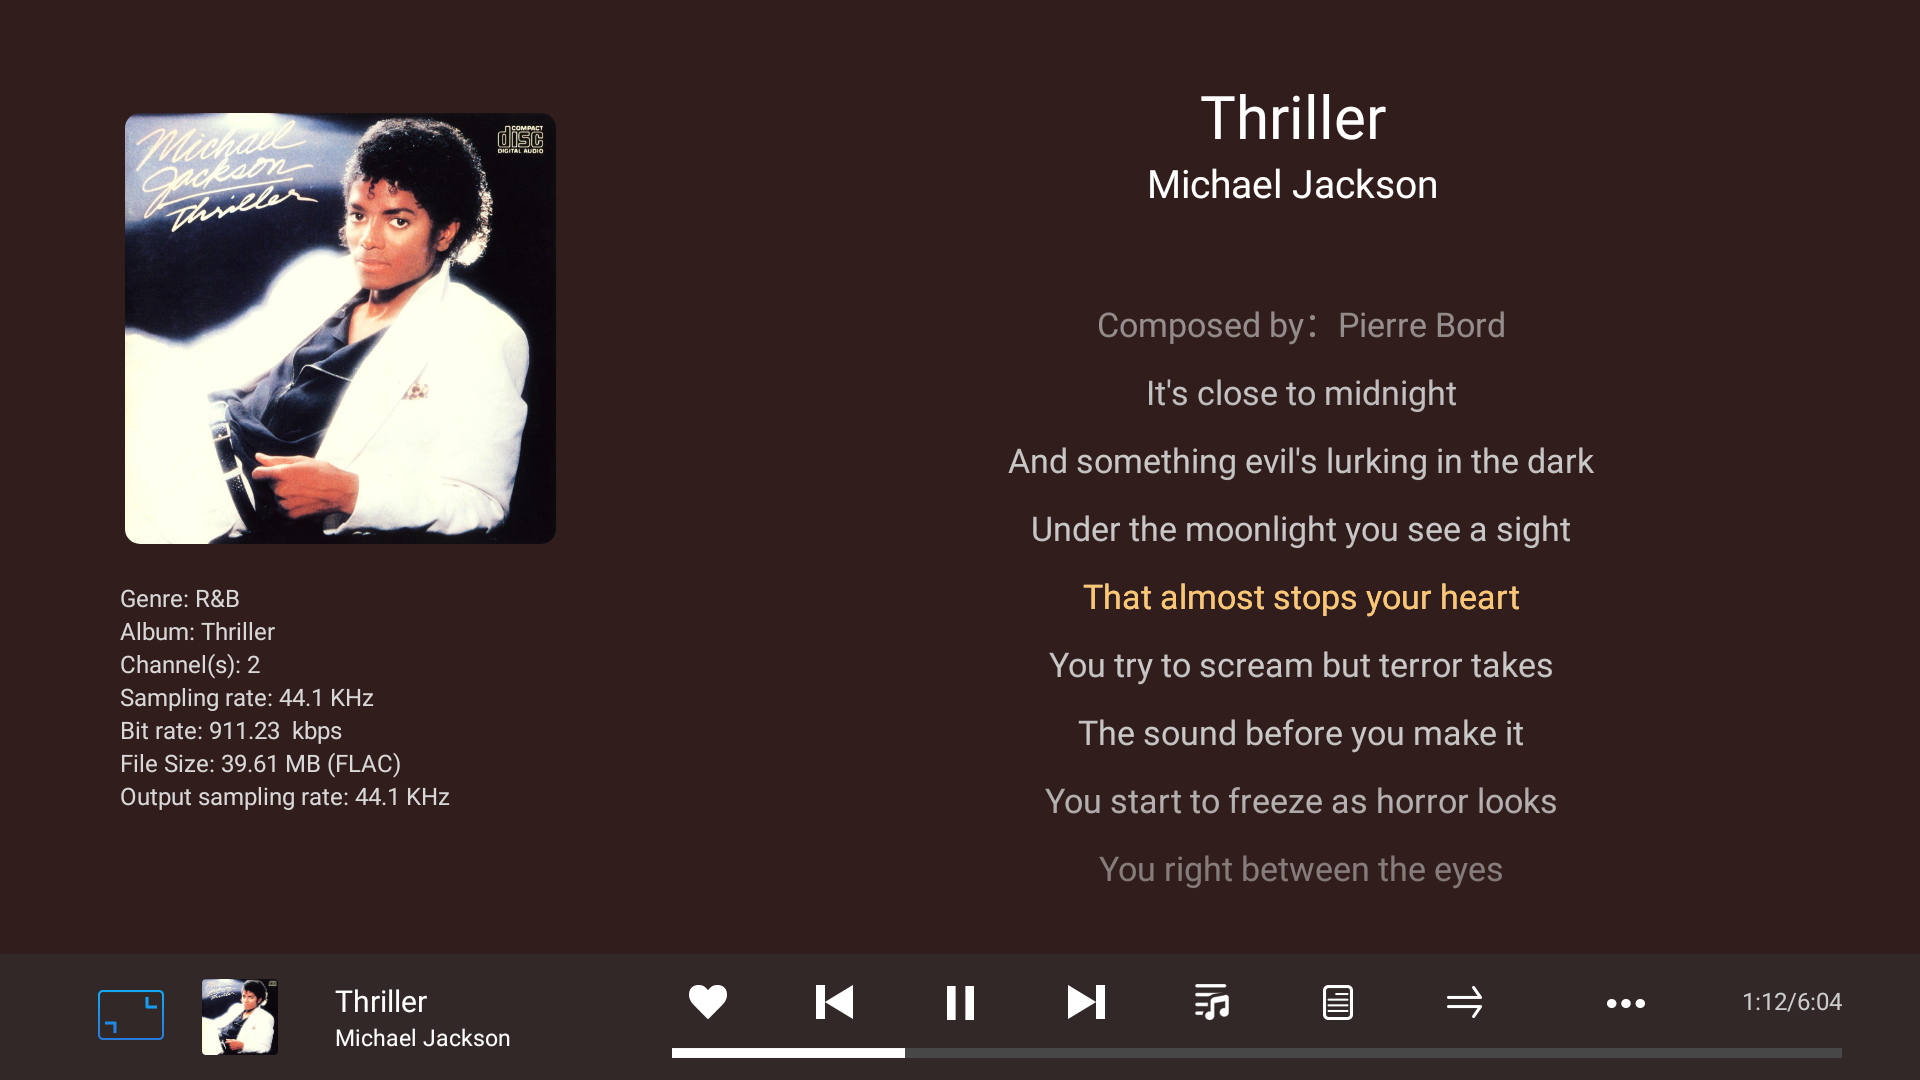
Task: Seek within the playback progress bar
Action: click(1257, 1053)
